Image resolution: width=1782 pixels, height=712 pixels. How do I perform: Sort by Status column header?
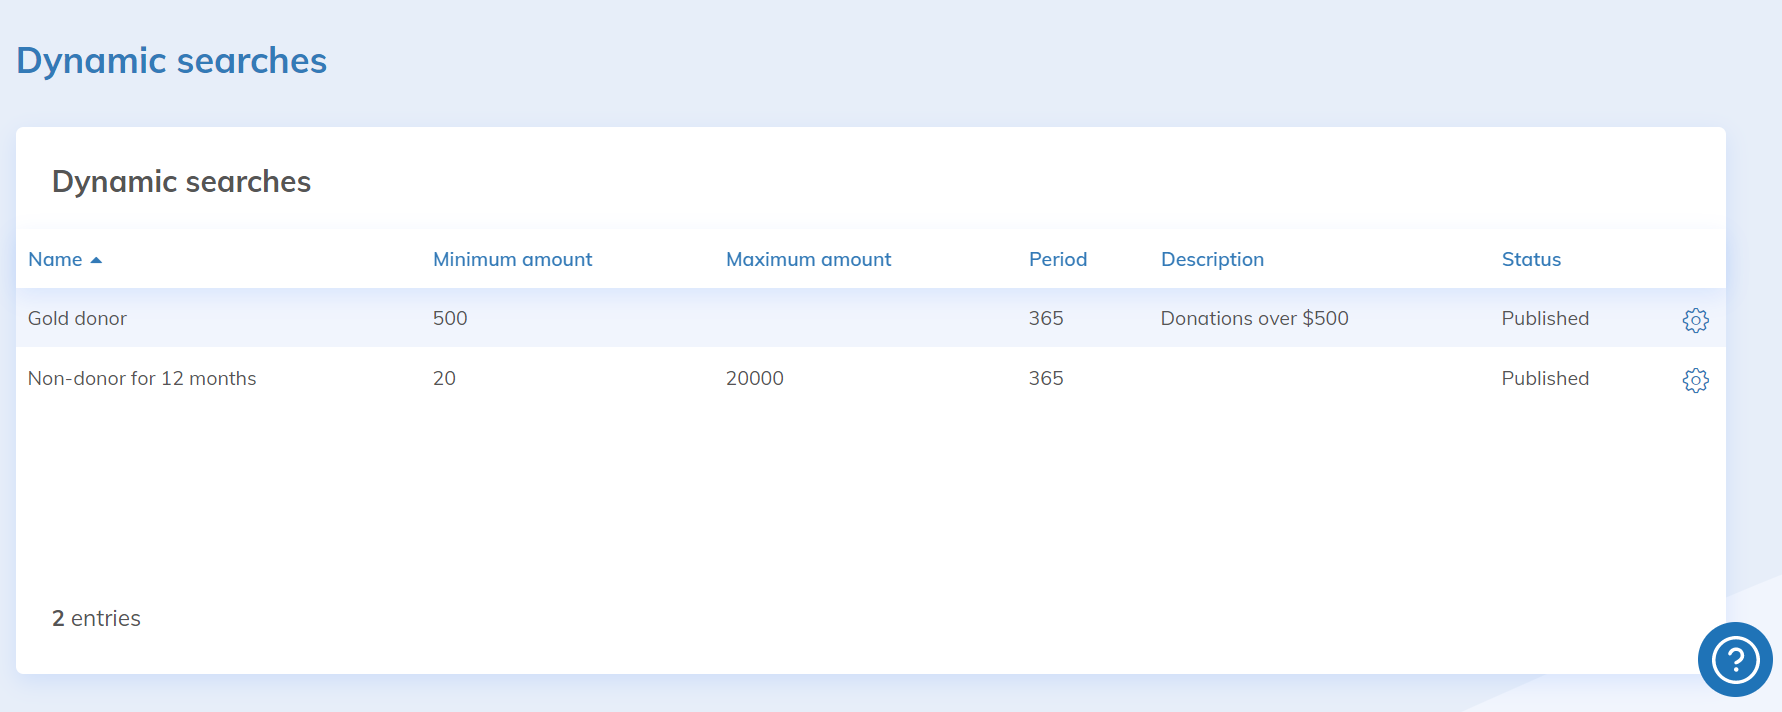pos(1530,260)
